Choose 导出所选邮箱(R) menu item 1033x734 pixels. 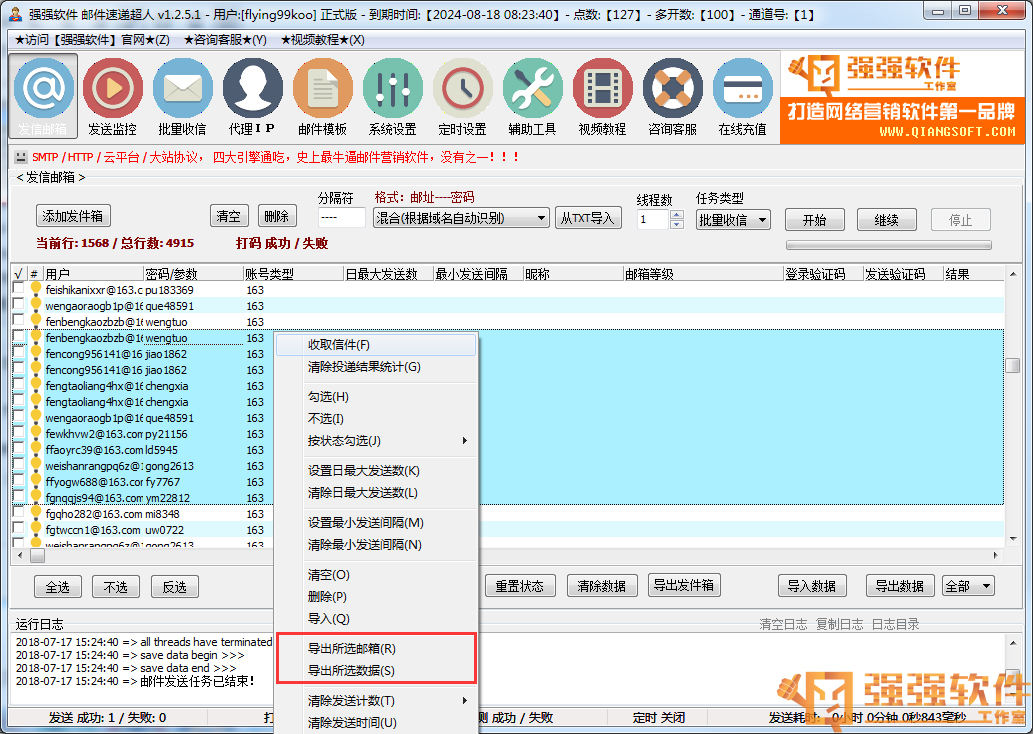pyautogui.click(x=376, y=648)
